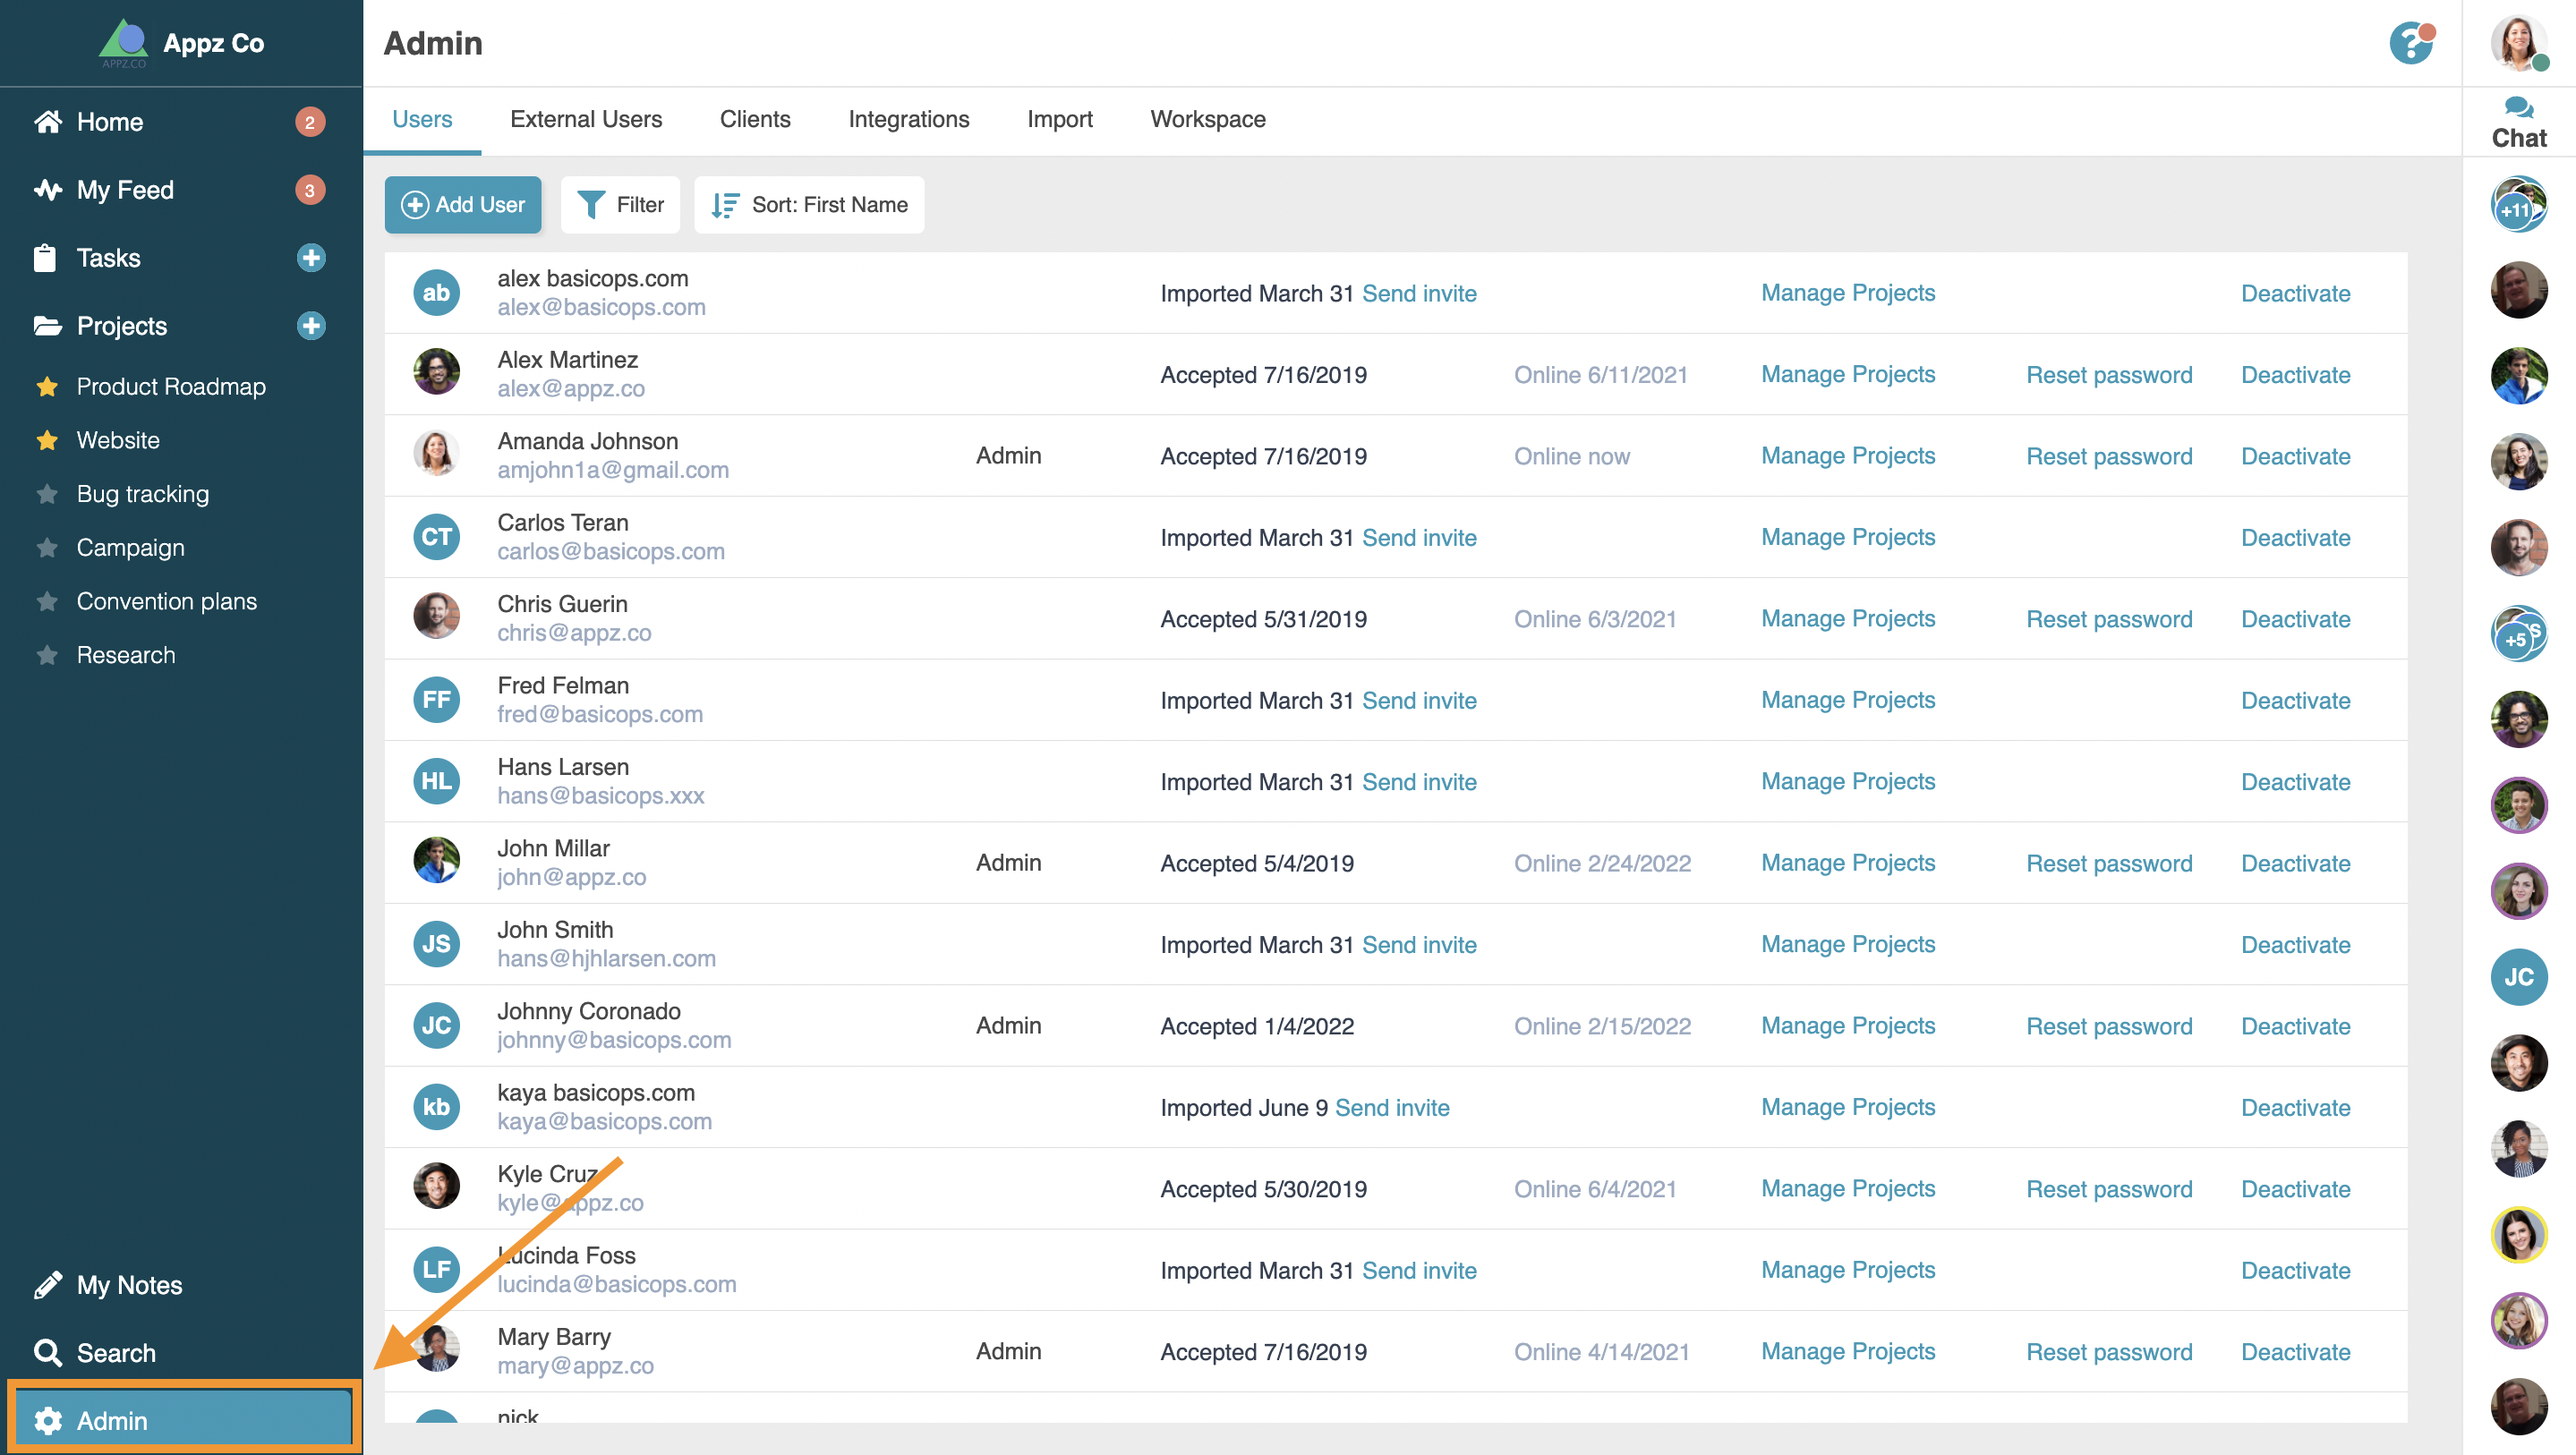The image size is (2576, 1455).
Task: Switch to the Import tab
Action: pos(1059,120)
